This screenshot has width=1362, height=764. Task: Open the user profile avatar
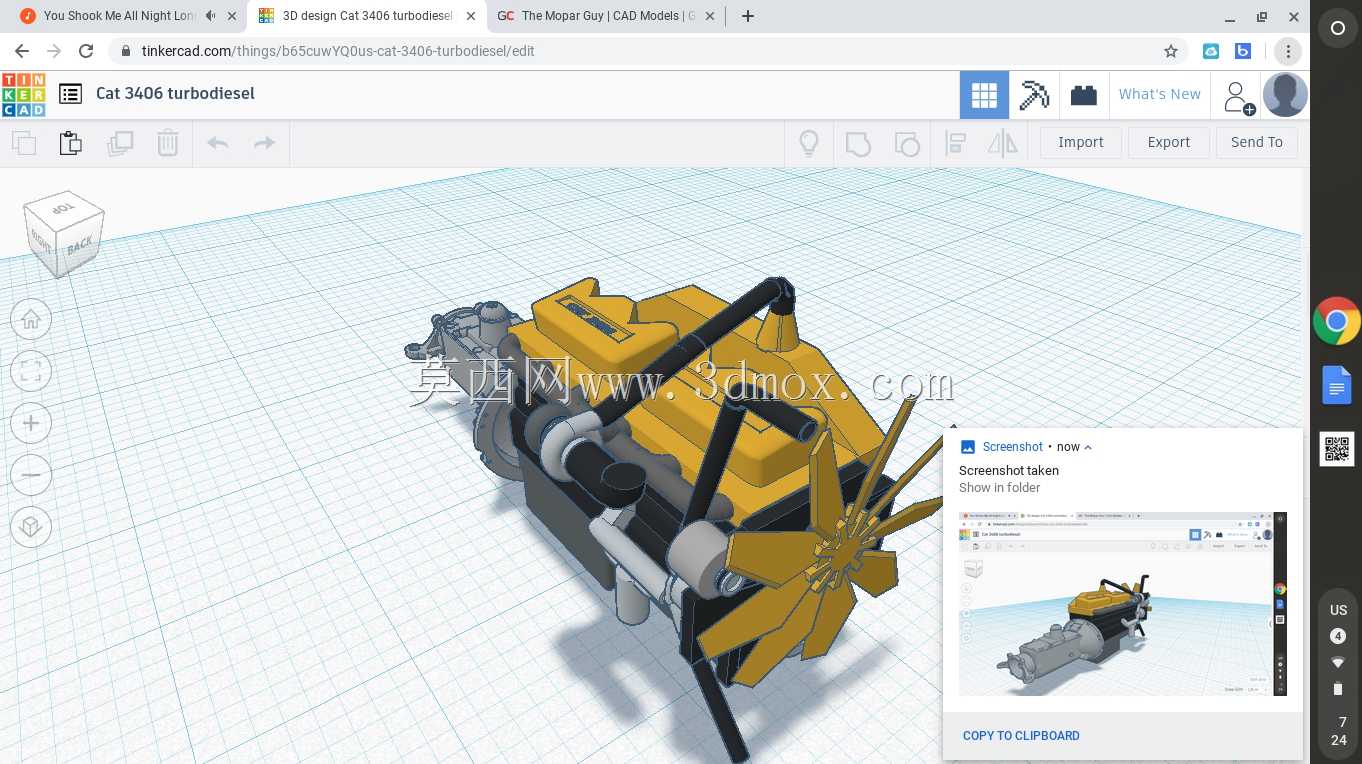click(x=1284, y=95)
